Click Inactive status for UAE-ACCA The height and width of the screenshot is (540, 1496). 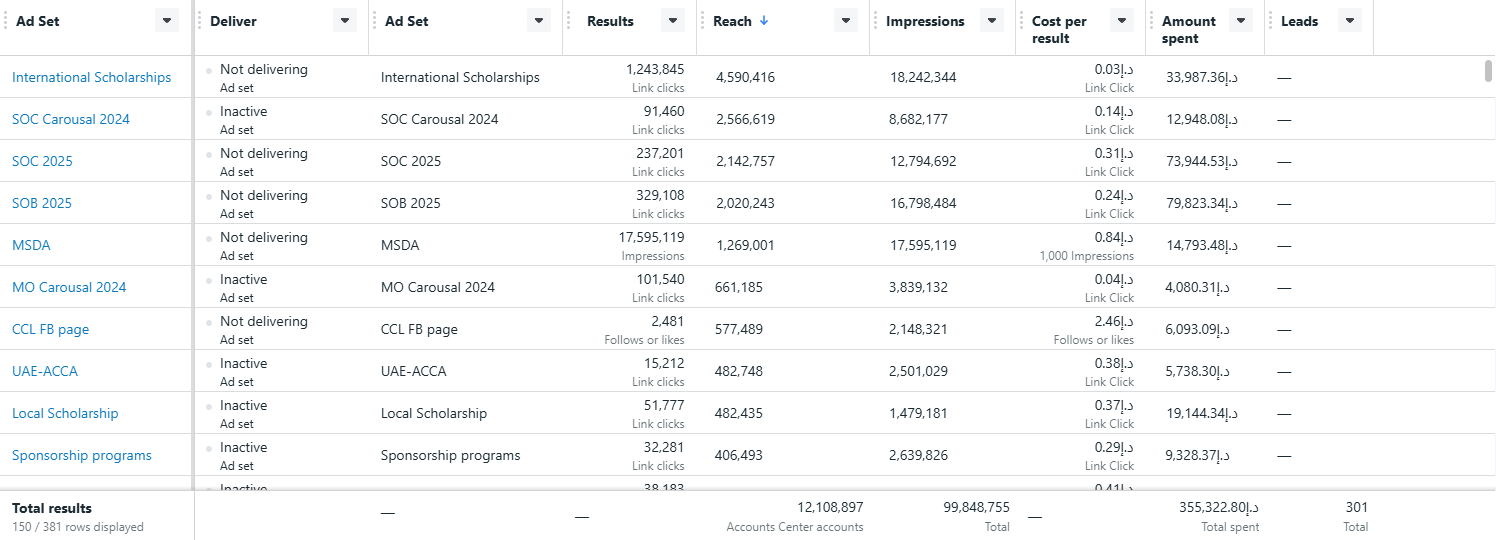[x=244, y=363]
